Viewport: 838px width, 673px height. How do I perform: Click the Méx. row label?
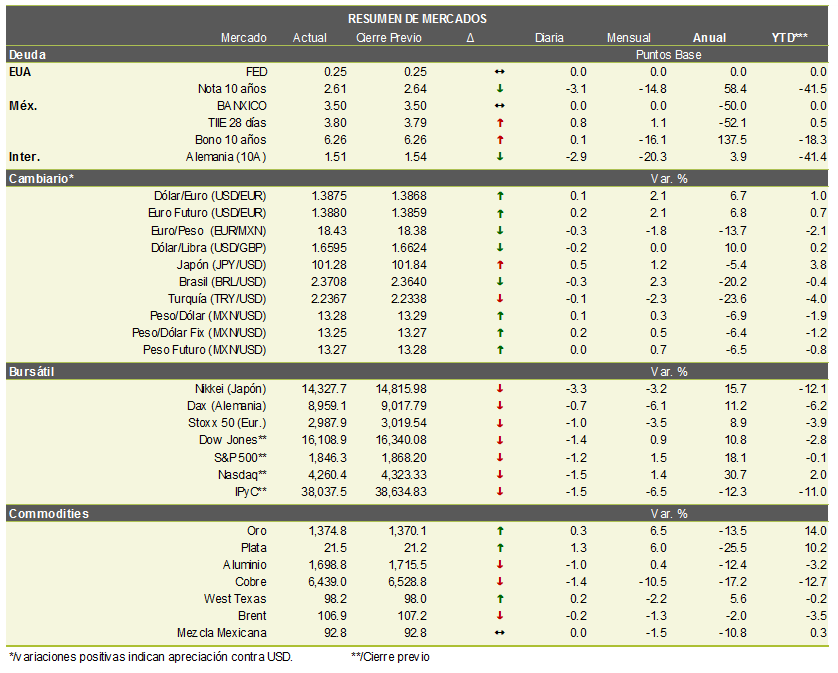pyautogui.click(x=23, y=106)
